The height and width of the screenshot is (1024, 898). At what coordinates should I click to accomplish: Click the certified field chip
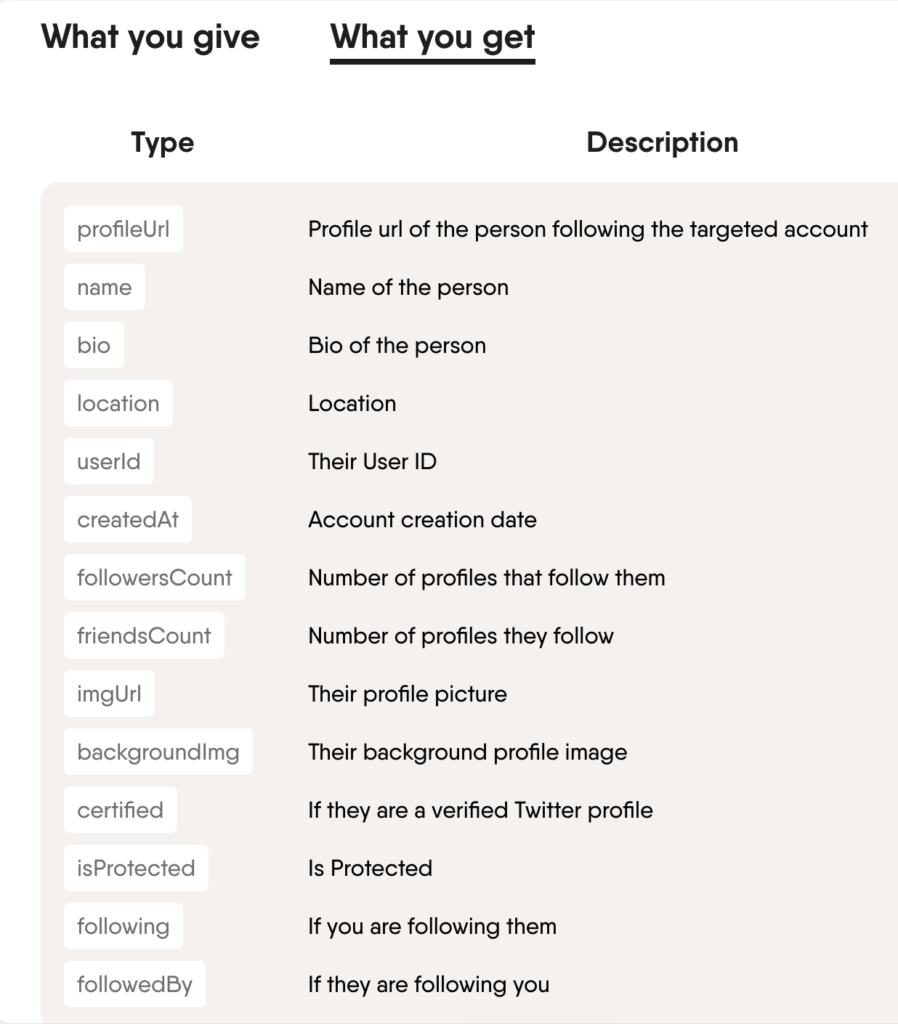(x=120, y=810)
